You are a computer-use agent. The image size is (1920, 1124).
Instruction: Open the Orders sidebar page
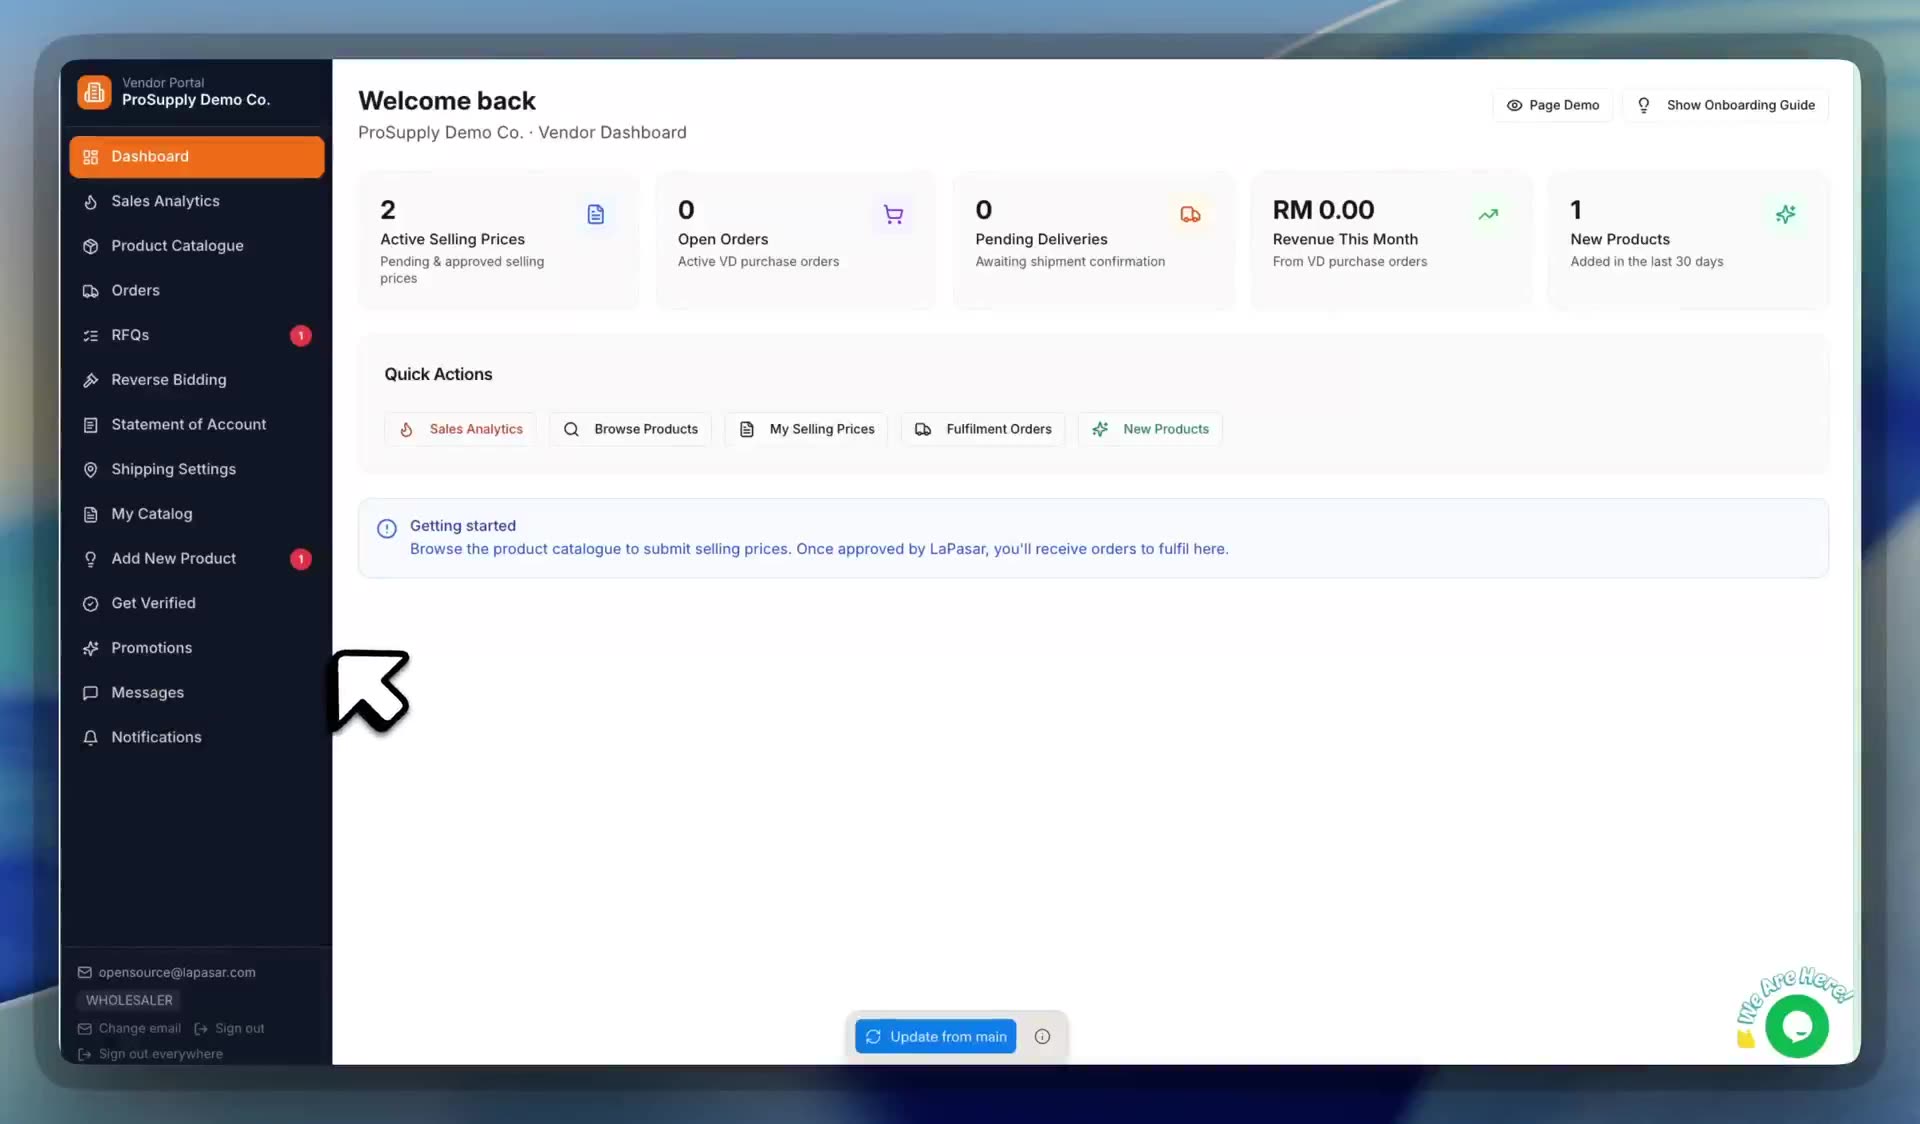tap(197, 291)
